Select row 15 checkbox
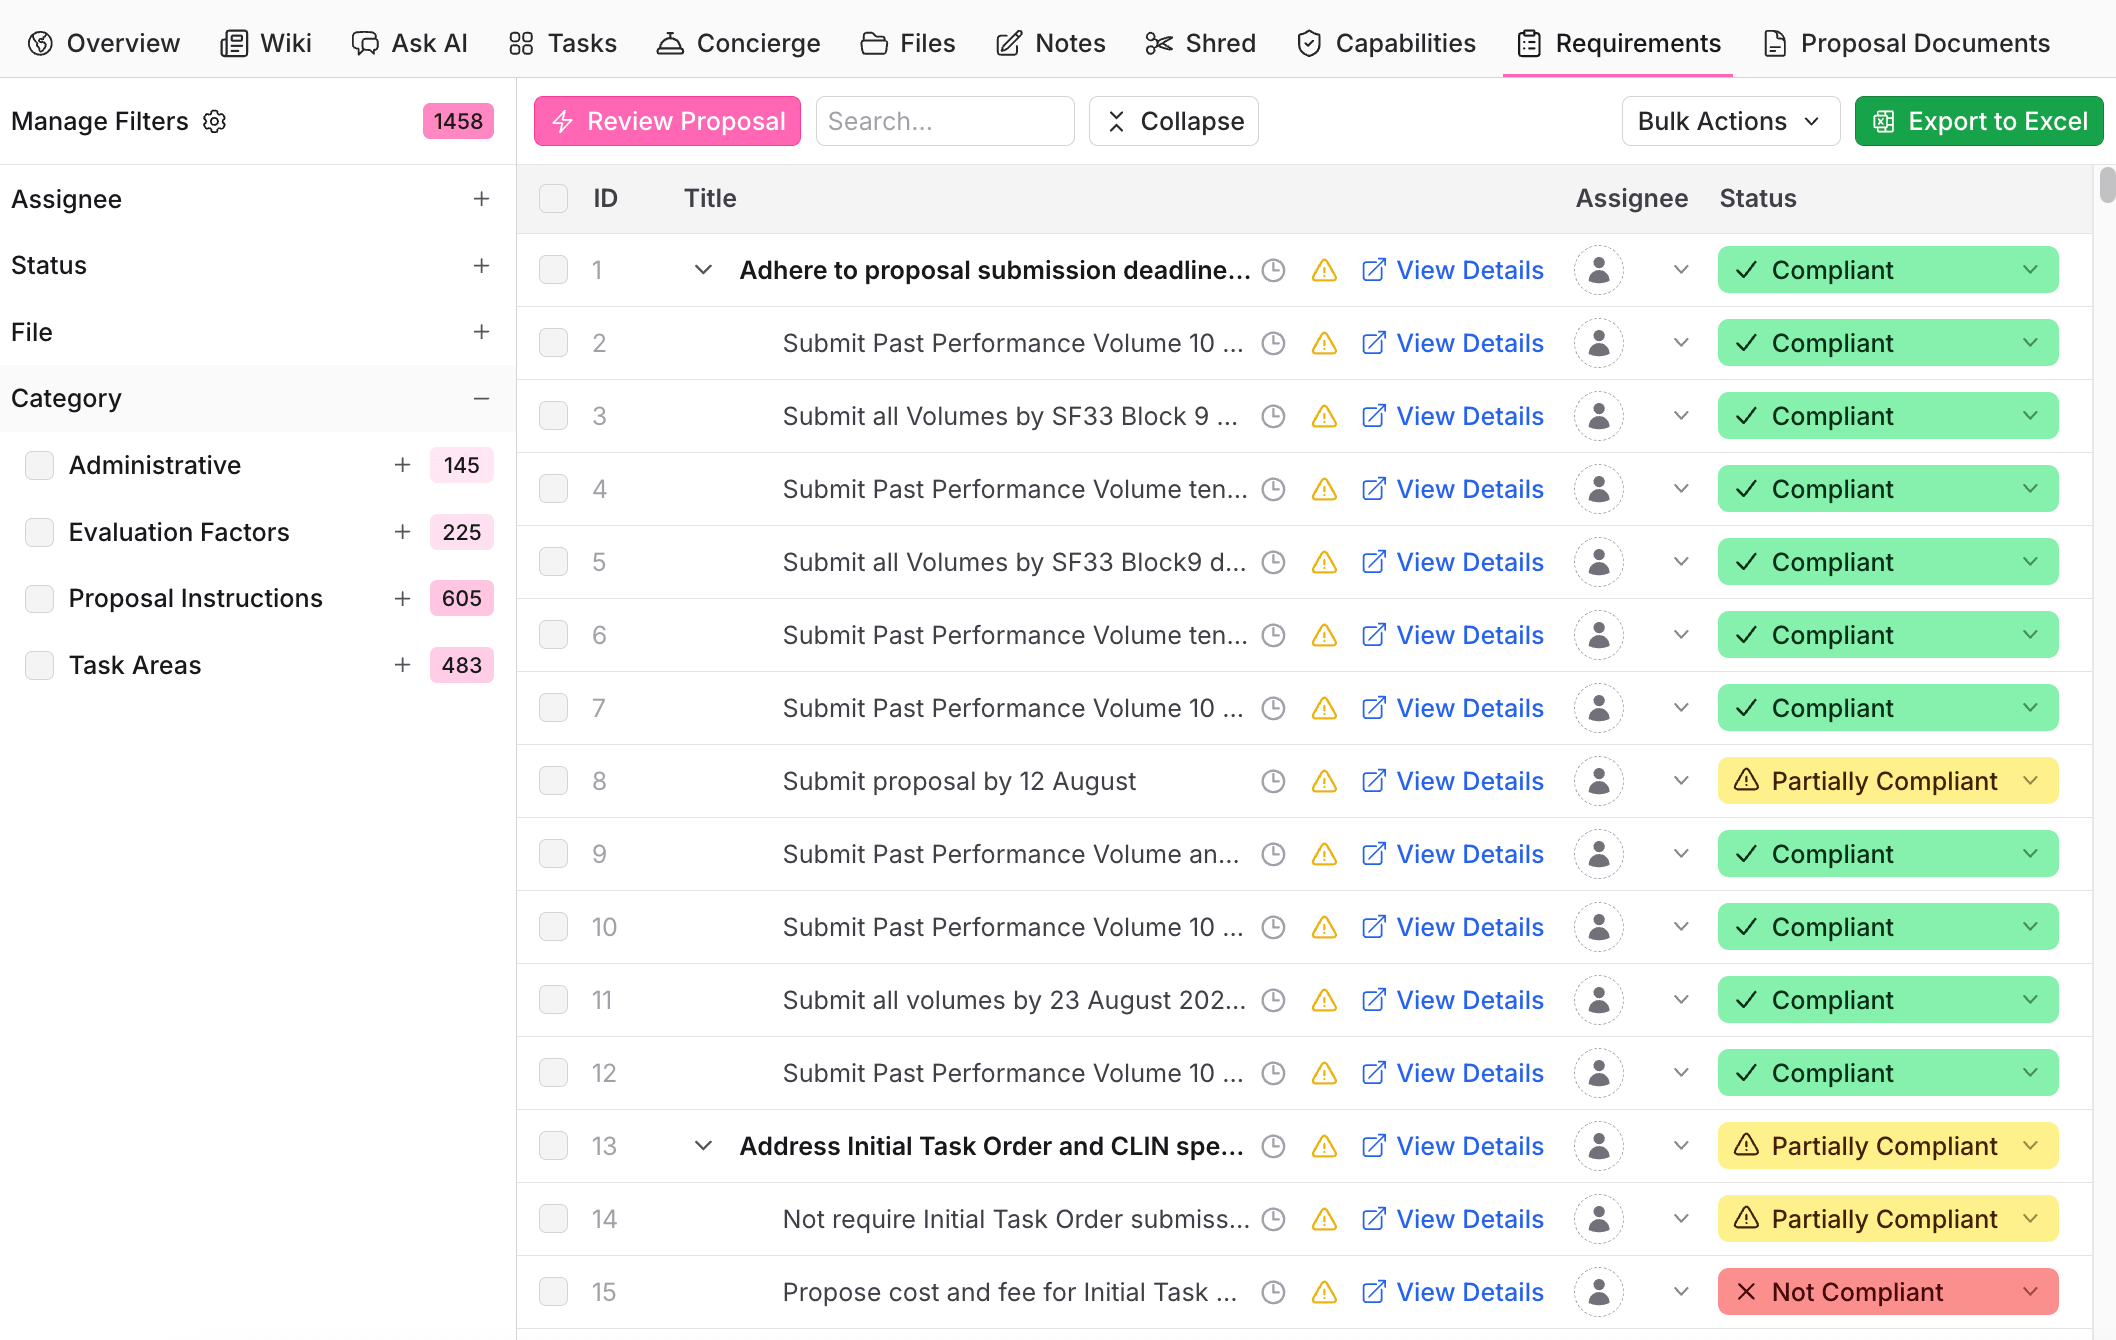Image resolution: width=2116 pixels, height=1340 pixels. 553,1292
